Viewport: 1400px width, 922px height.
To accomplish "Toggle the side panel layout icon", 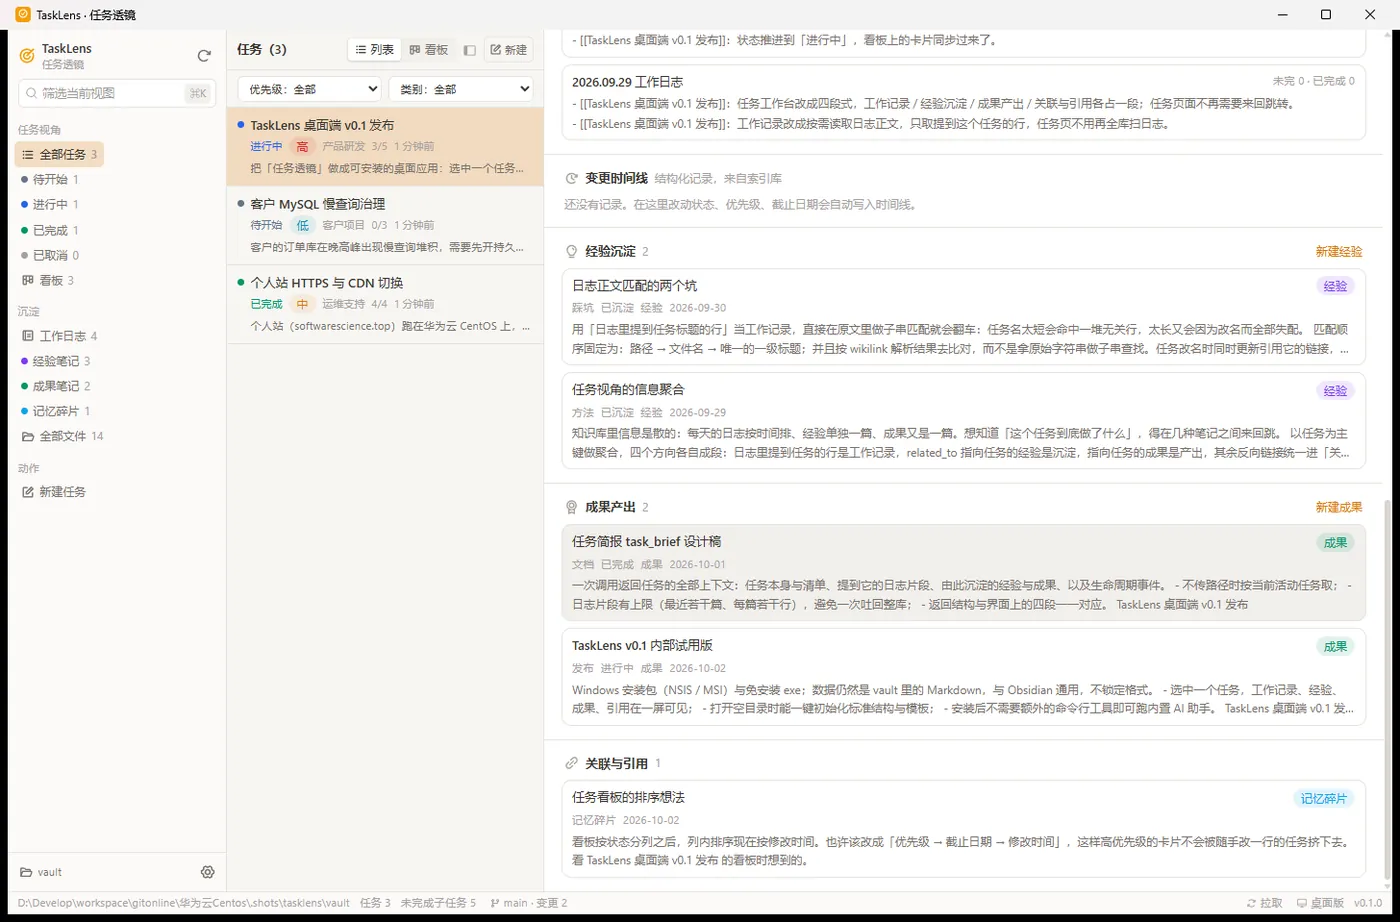I will pyautogui.click(x=469, y=50).
